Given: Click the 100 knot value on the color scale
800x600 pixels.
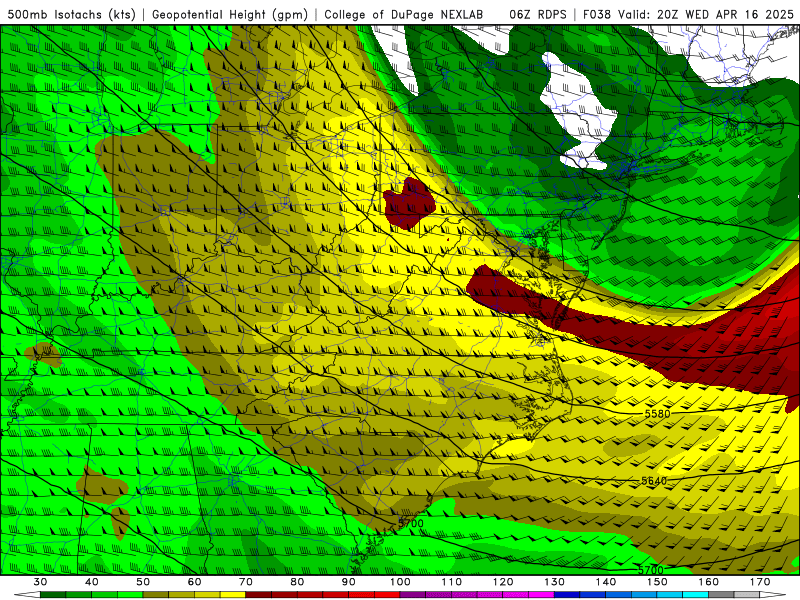Looking at the screenshot, I should tap(400, 582).
